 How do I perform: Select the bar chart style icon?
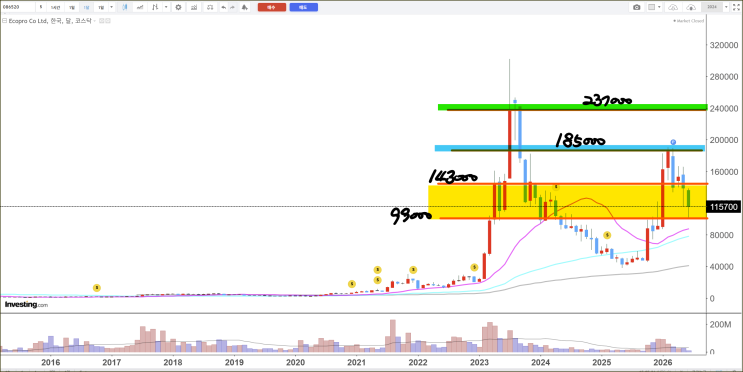(155, 7)
